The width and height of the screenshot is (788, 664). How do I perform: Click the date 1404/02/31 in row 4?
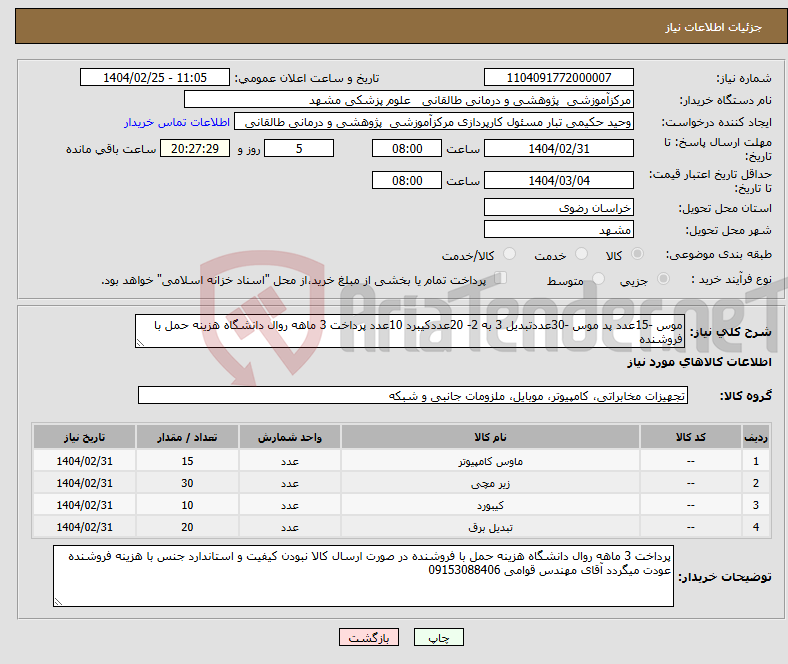84,527
